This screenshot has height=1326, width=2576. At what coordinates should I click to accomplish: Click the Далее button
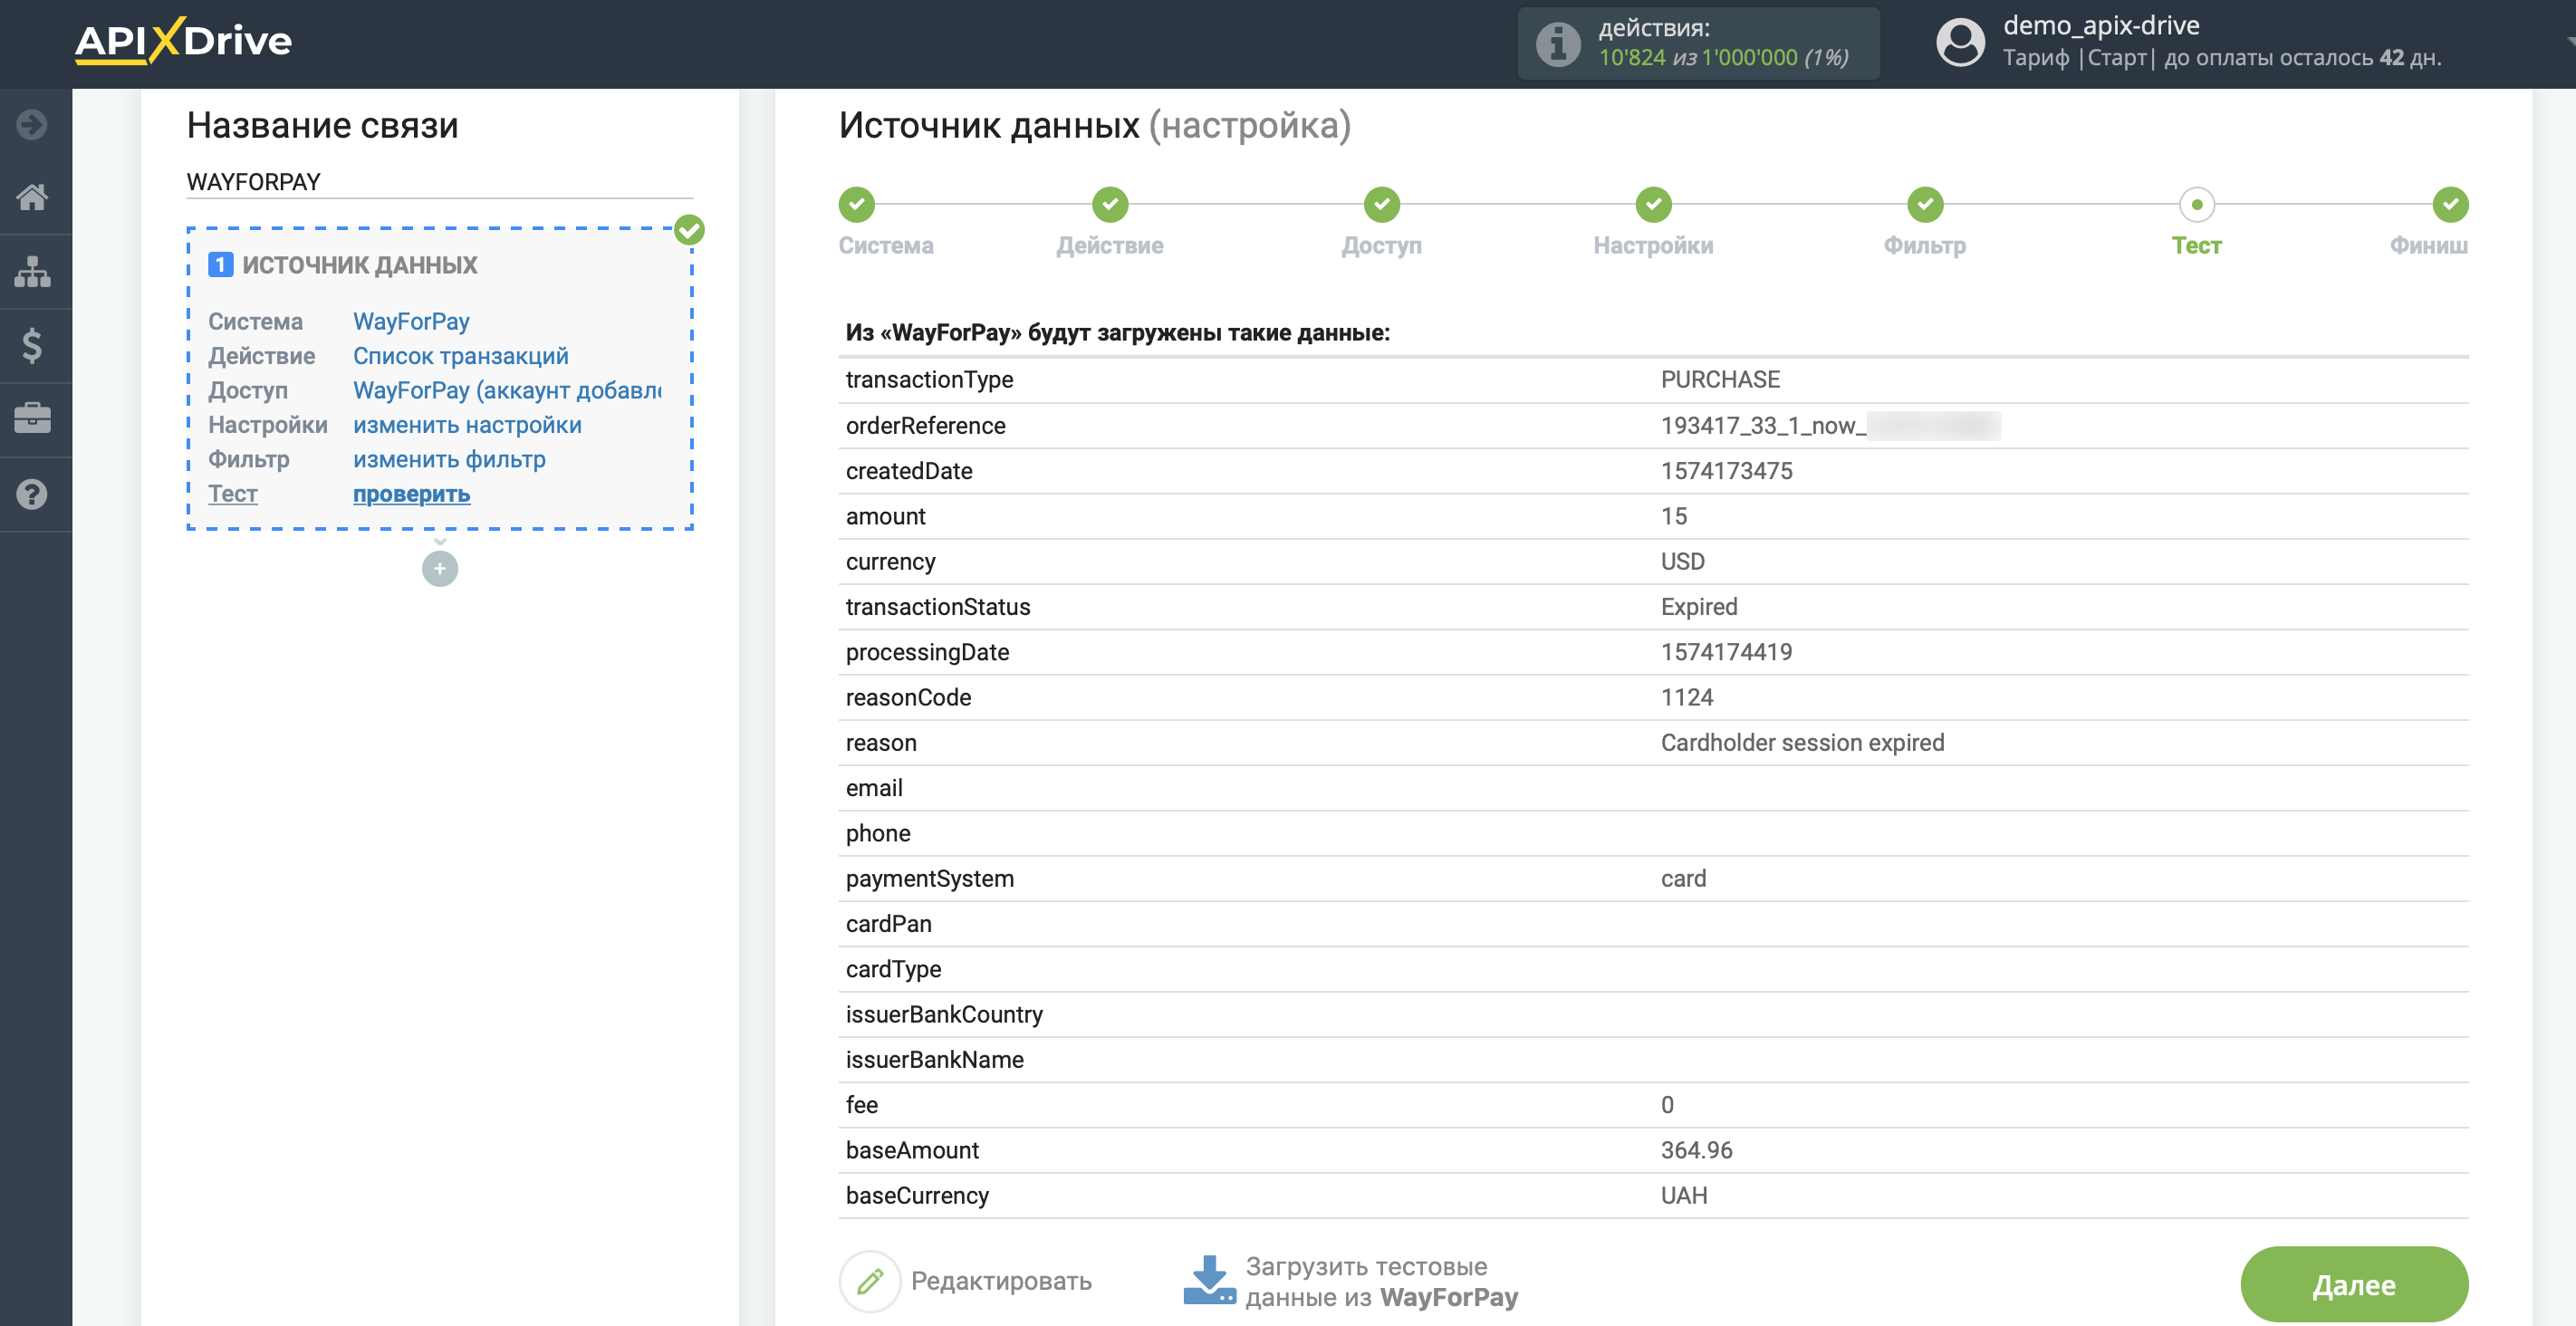tap(2354, 1285)
